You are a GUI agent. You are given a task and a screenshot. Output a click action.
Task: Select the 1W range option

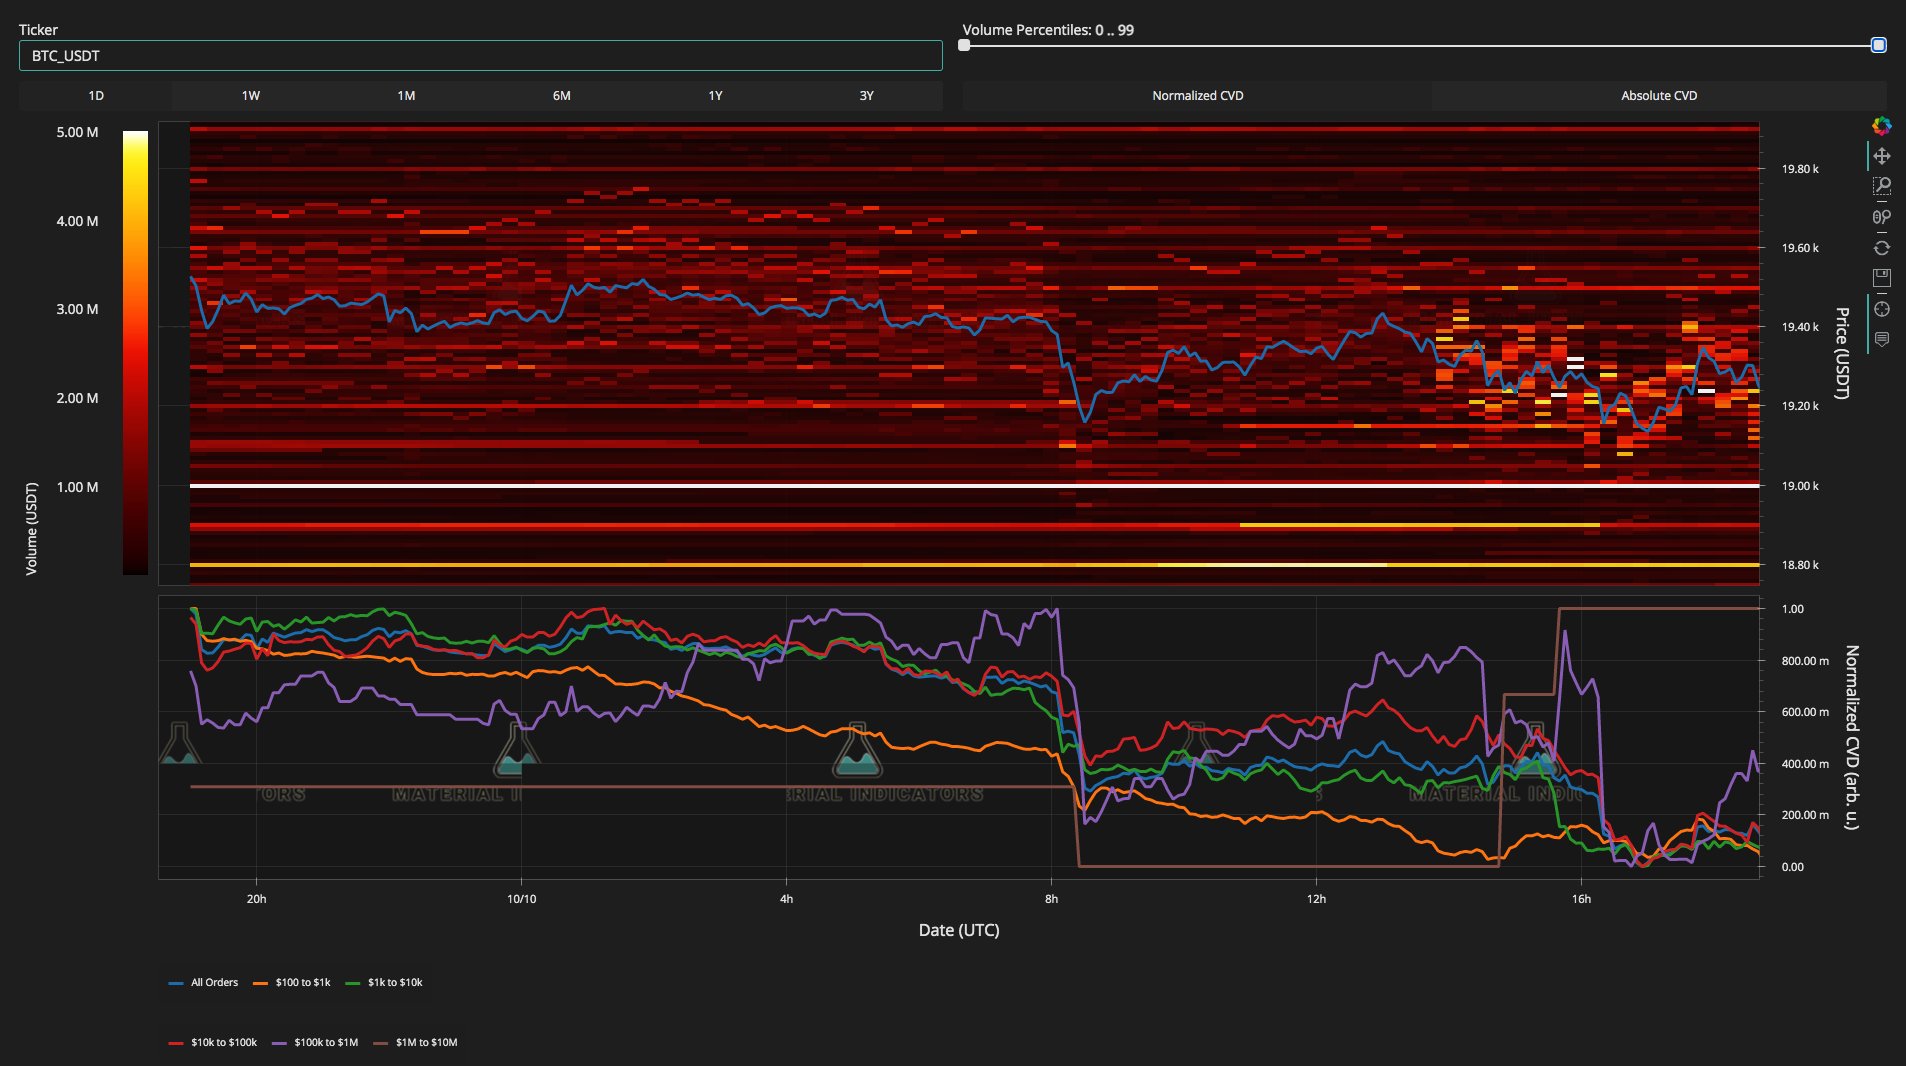coord(251,96)
